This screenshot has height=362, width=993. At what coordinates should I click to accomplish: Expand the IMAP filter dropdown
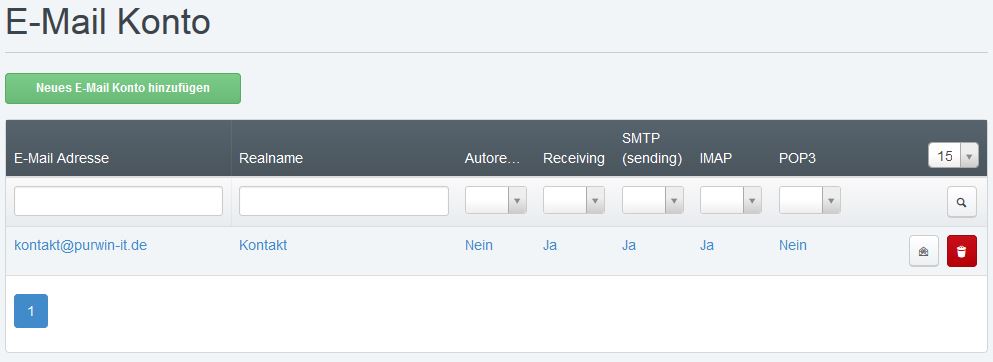731,200
